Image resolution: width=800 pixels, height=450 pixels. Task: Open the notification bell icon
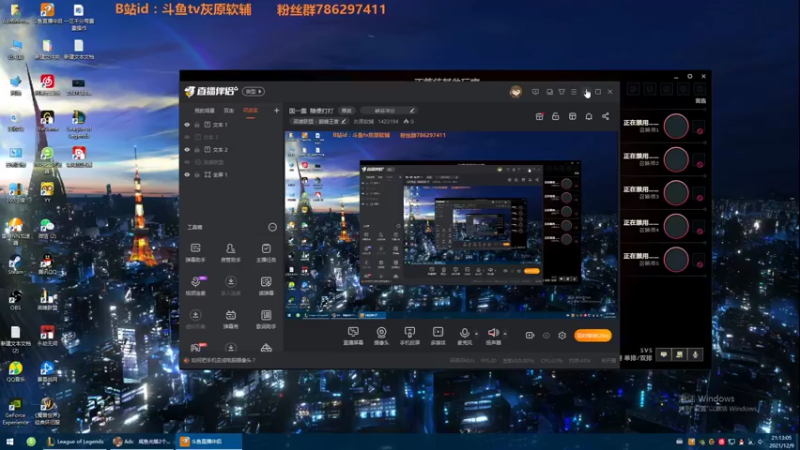pyautogui.click(x=589, y=116)
